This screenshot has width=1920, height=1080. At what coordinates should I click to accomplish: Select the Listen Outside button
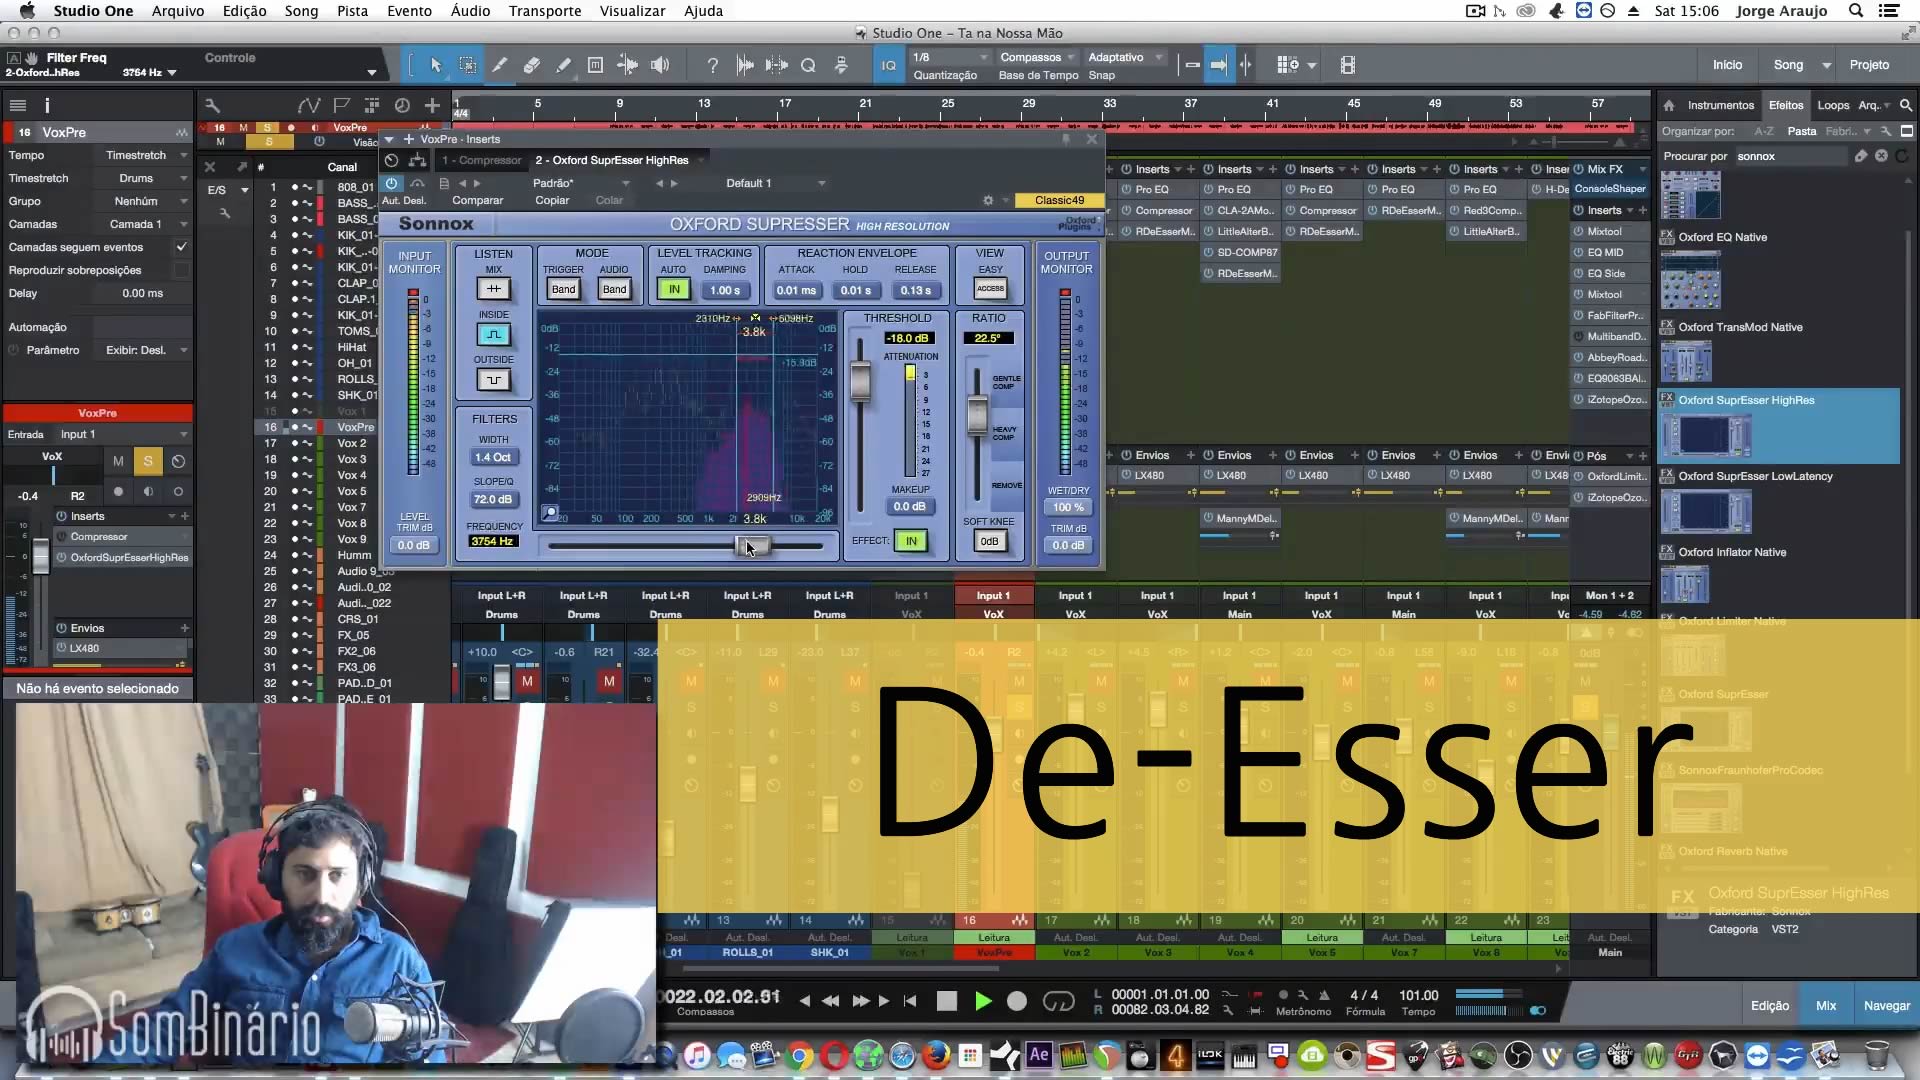(493, 380)
